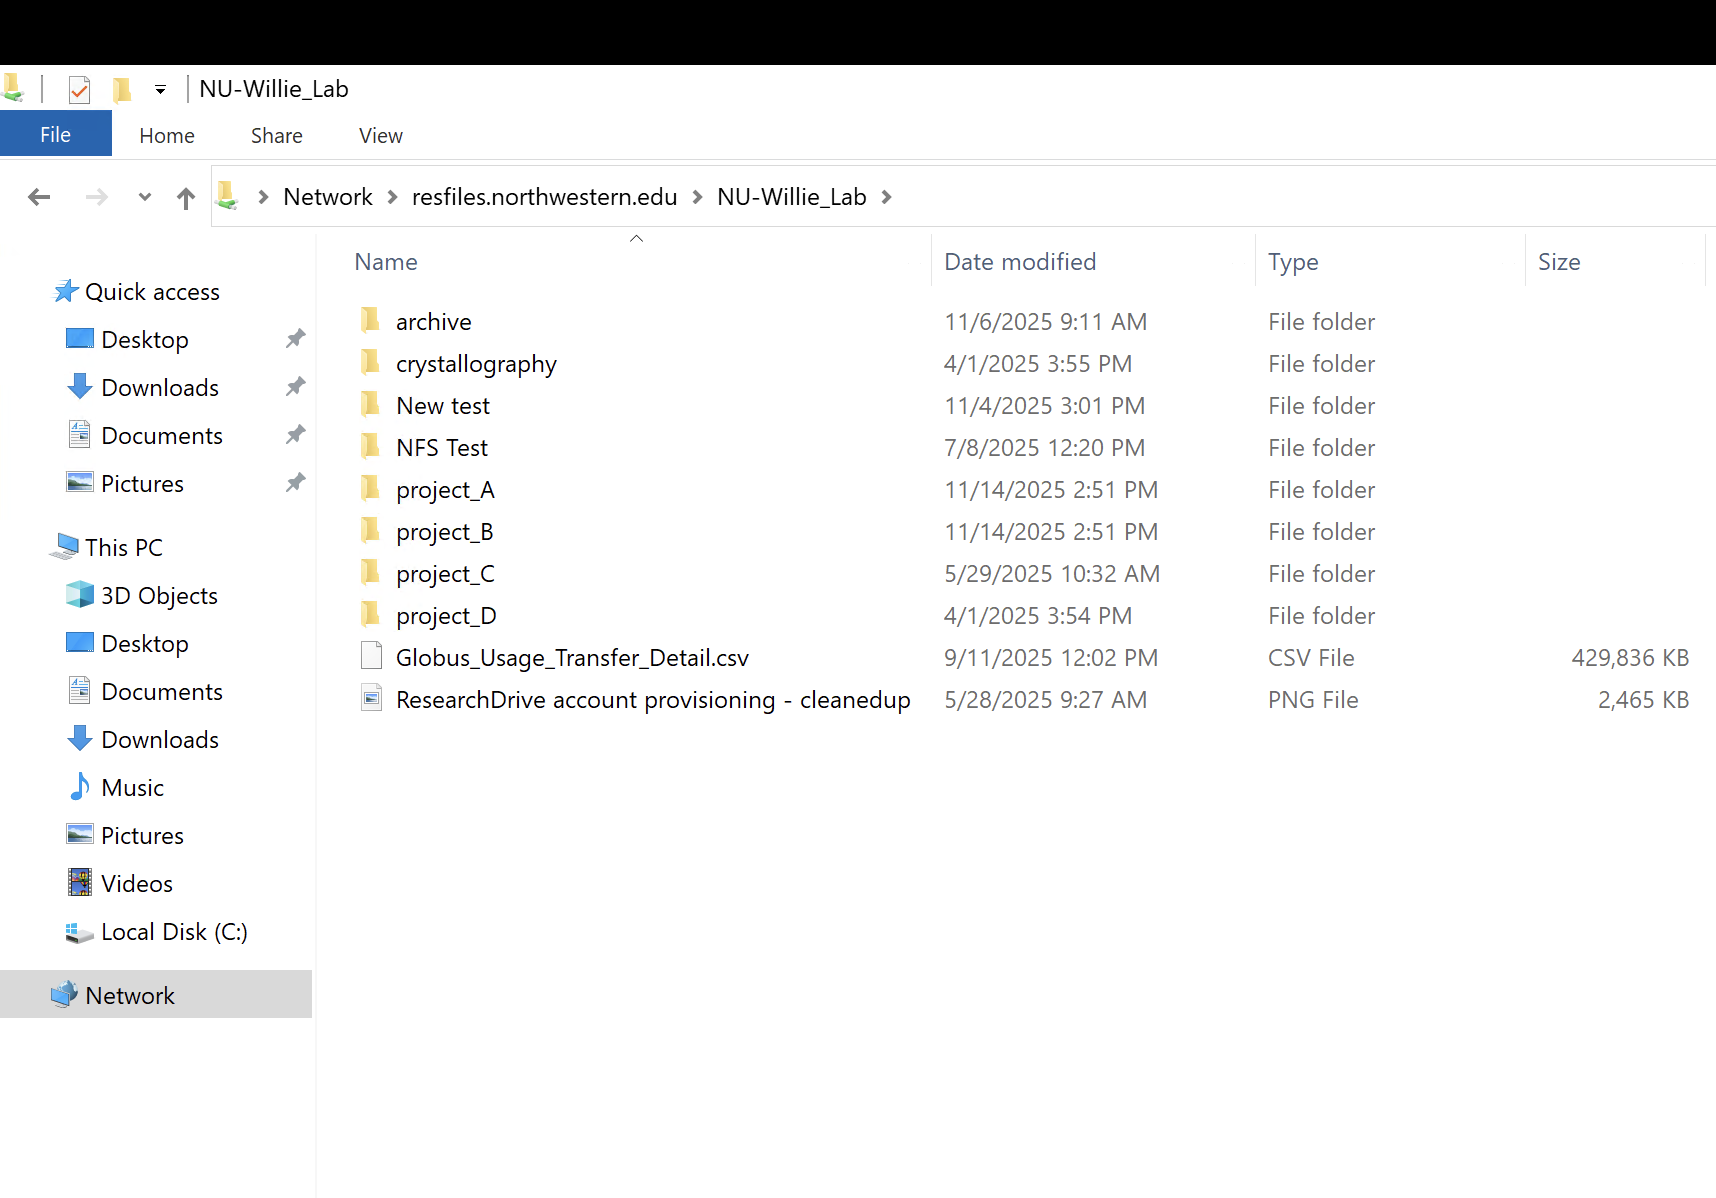Click the Back navigation arrow

point(39,197)
